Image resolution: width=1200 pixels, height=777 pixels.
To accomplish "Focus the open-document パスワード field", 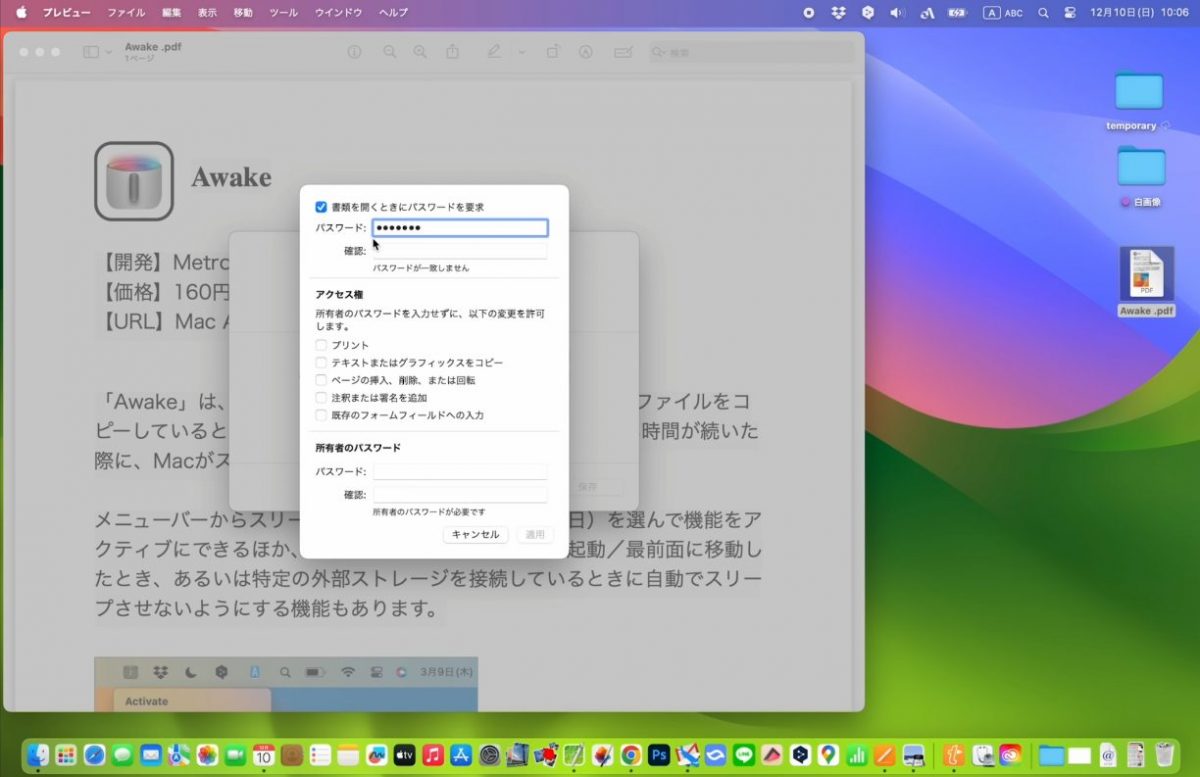I will pos(460,228).
